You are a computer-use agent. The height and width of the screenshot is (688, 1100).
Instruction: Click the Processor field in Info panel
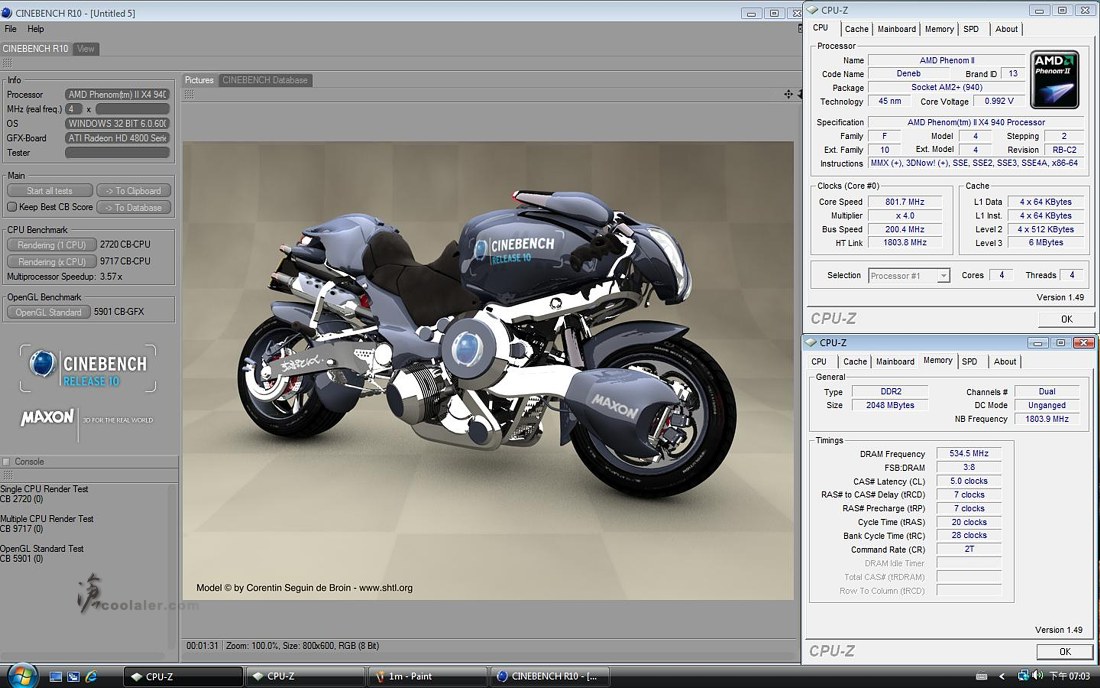[x=117, y=94]
